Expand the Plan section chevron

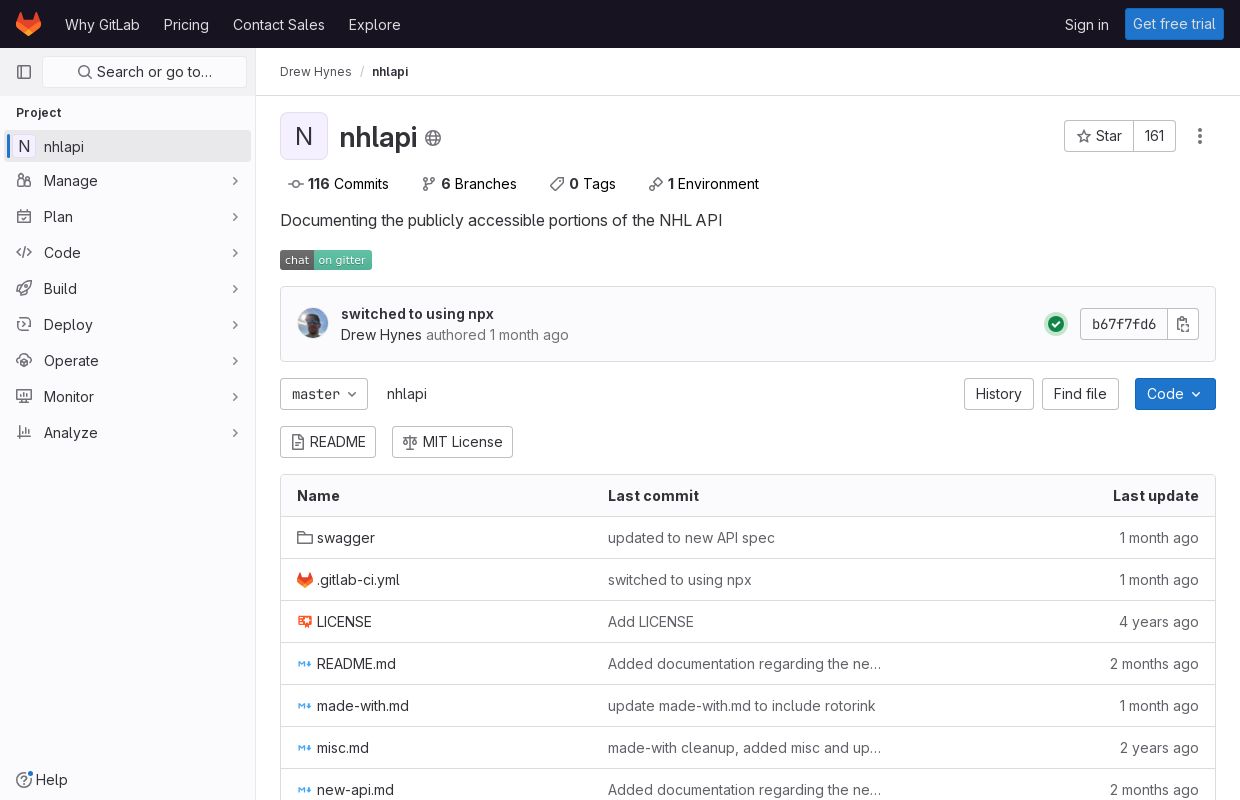235,217
